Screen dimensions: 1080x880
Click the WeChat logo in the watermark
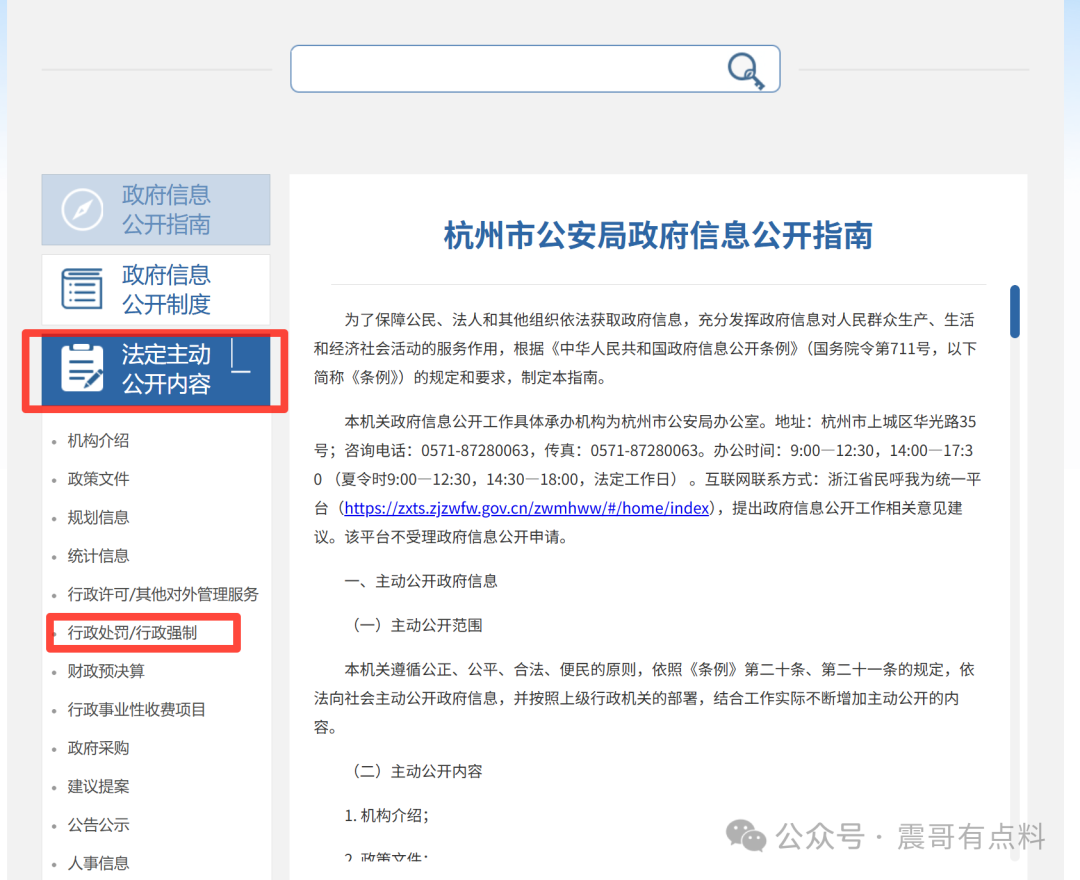(745, 835)
